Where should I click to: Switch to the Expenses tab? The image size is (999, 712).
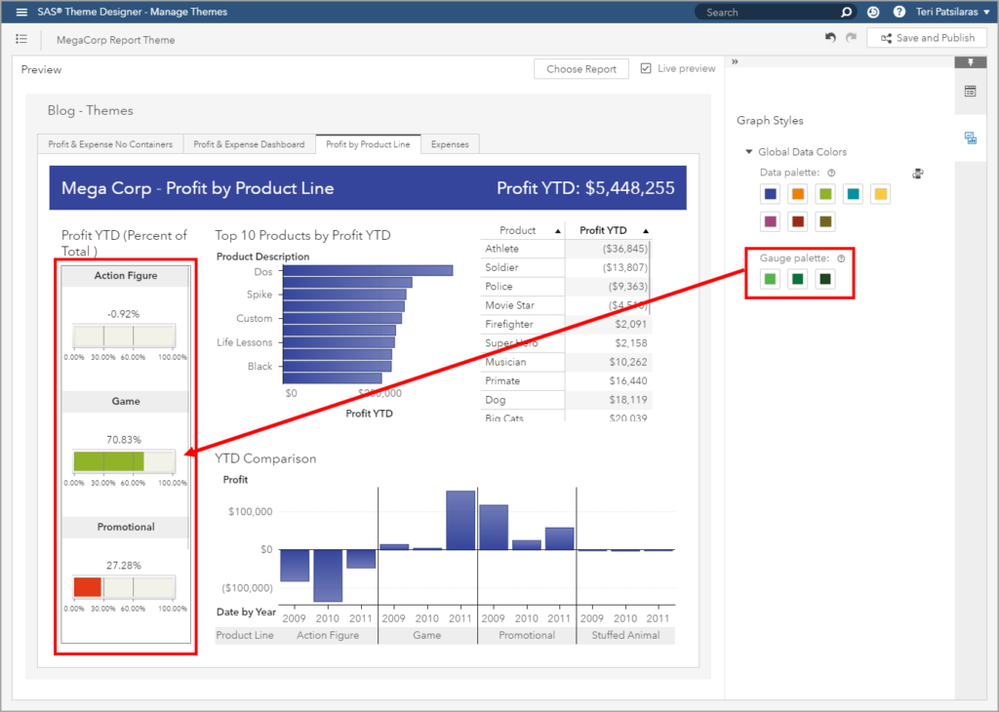pyautogui.click(x=450, y=145)
